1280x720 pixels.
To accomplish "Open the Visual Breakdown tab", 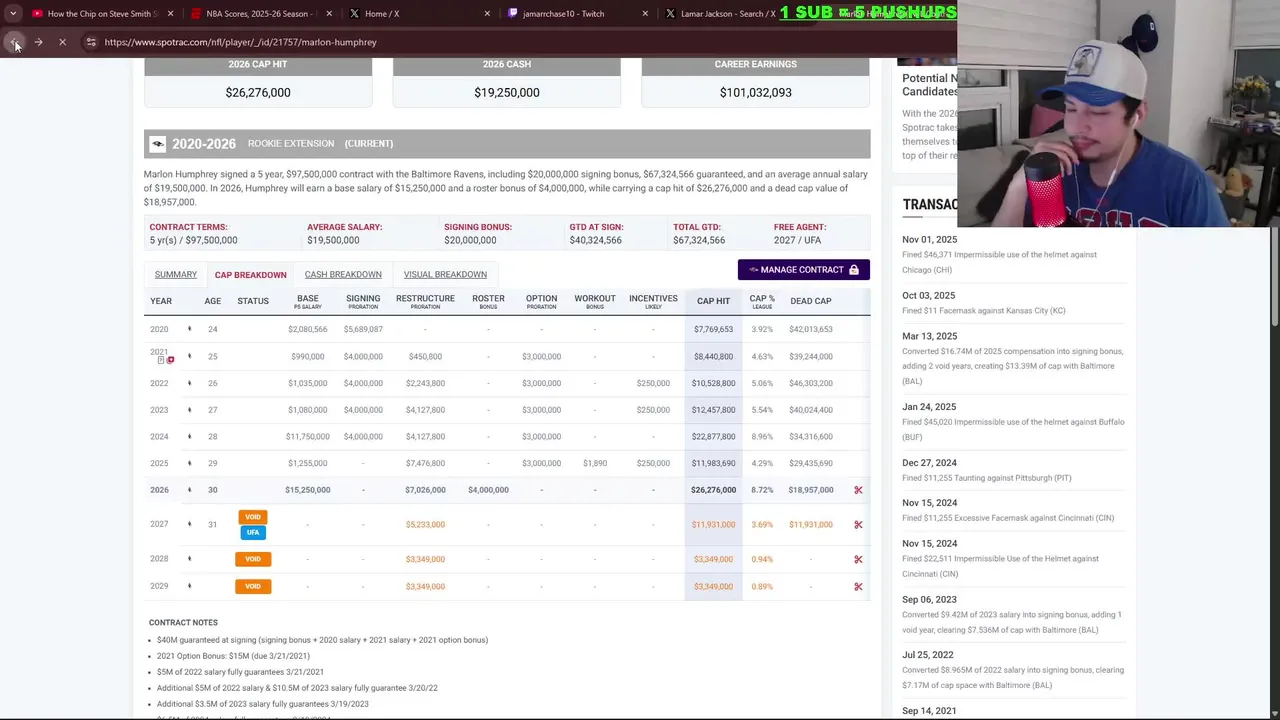I will point(445,274).
